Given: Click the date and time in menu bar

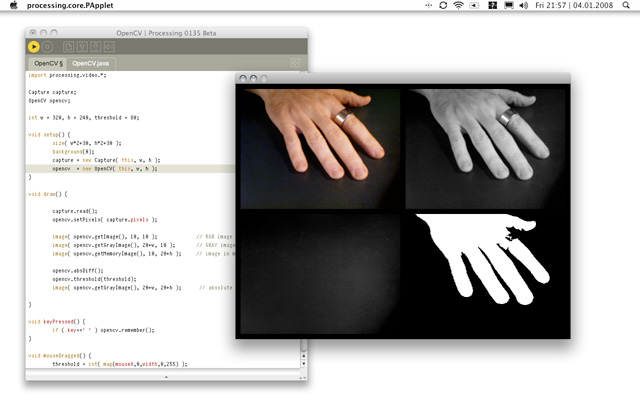Looking at the screenshot, I should pos(574,5).
